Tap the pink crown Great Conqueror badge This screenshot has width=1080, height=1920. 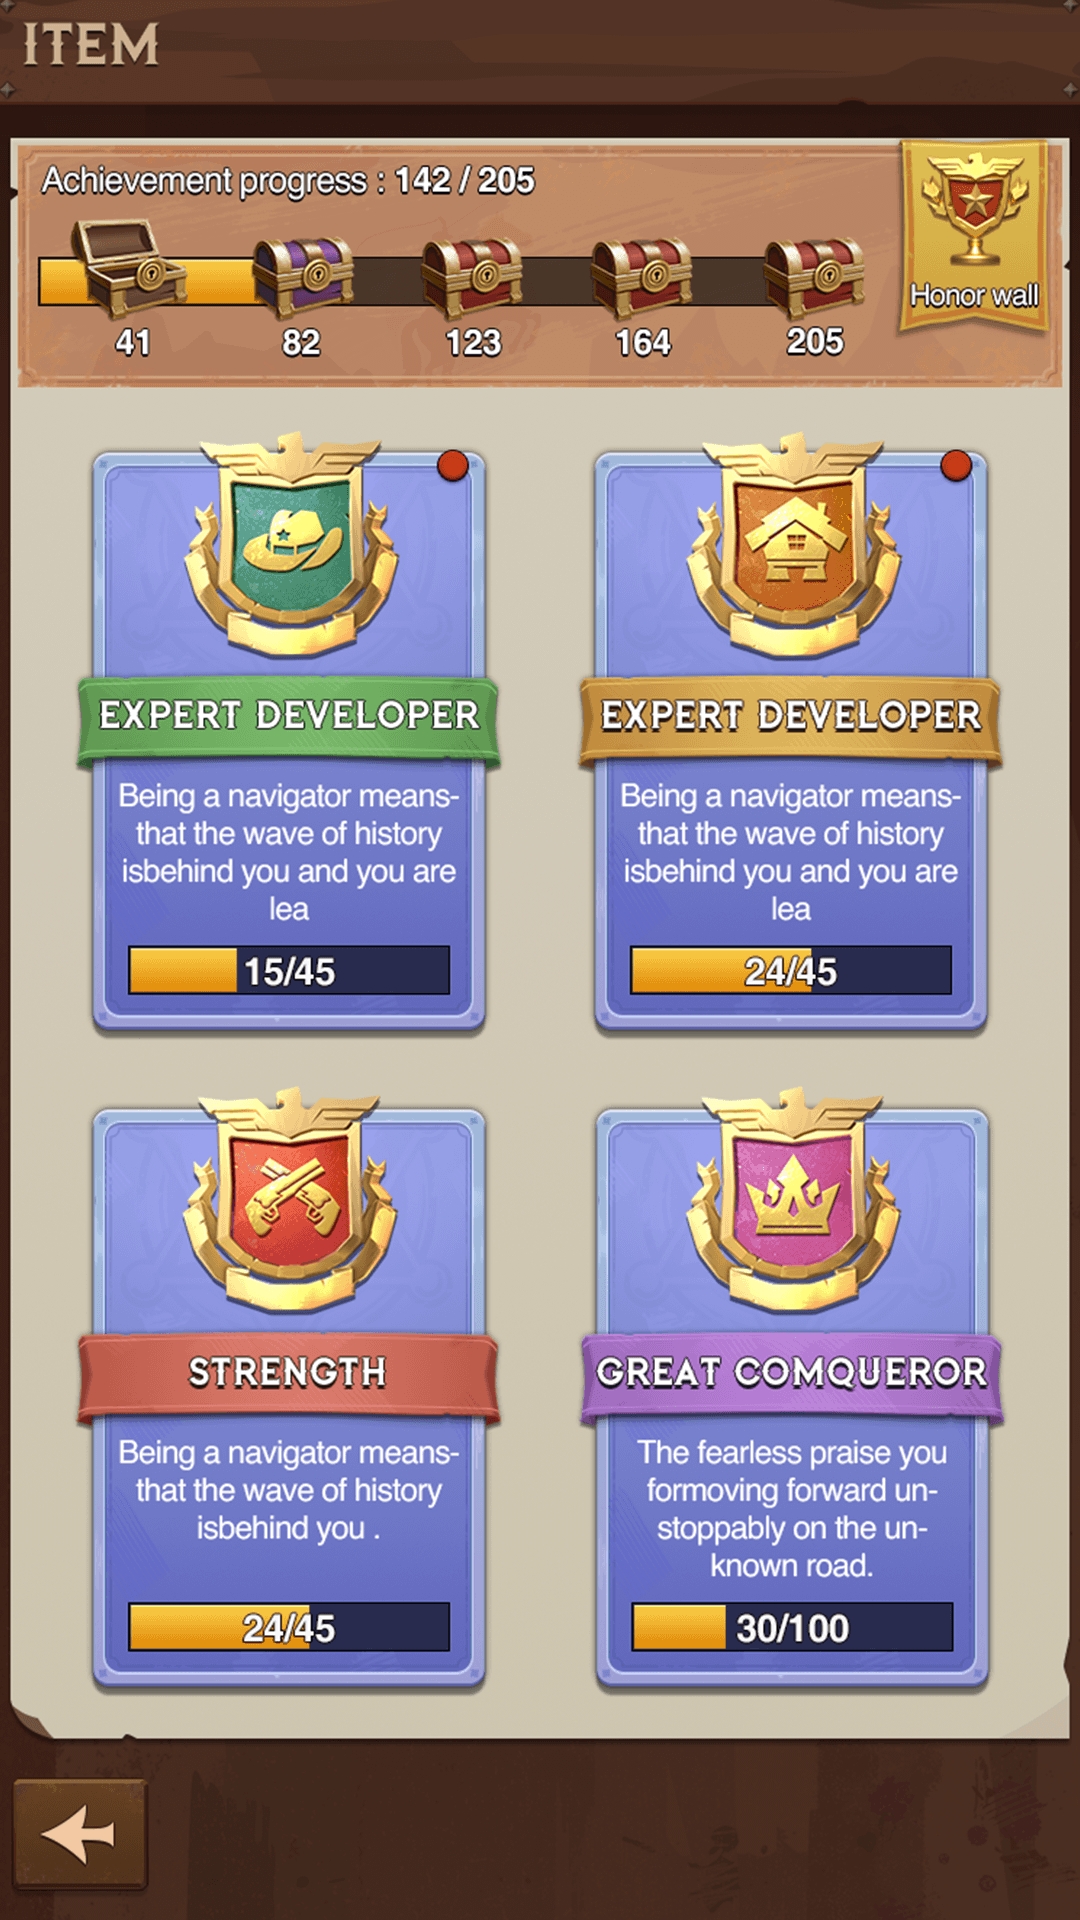[793, 1201]
